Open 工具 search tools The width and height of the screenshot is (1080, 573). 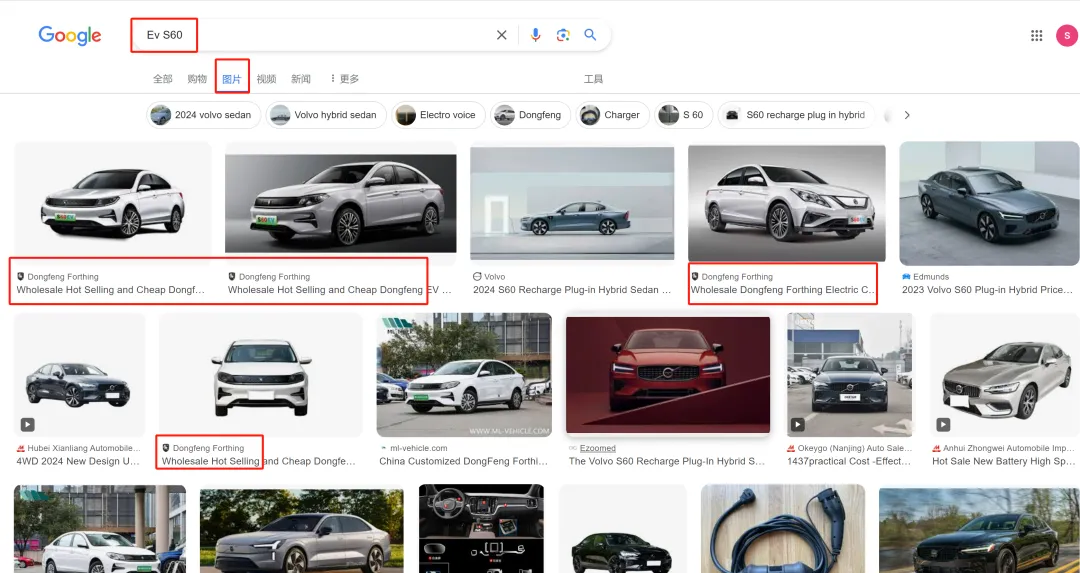593,79
